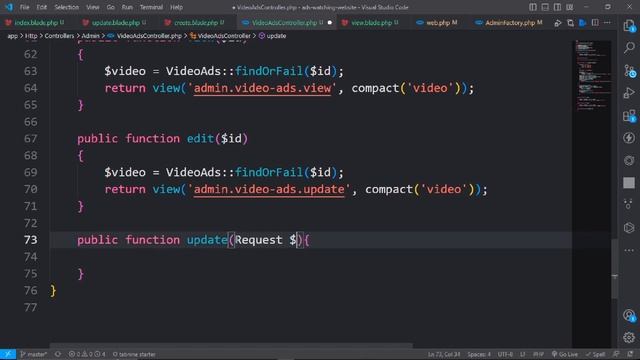The width and height of the screenshot is (640, 360).
Task: Click the Spell checker status item
Action: [596, 354]
